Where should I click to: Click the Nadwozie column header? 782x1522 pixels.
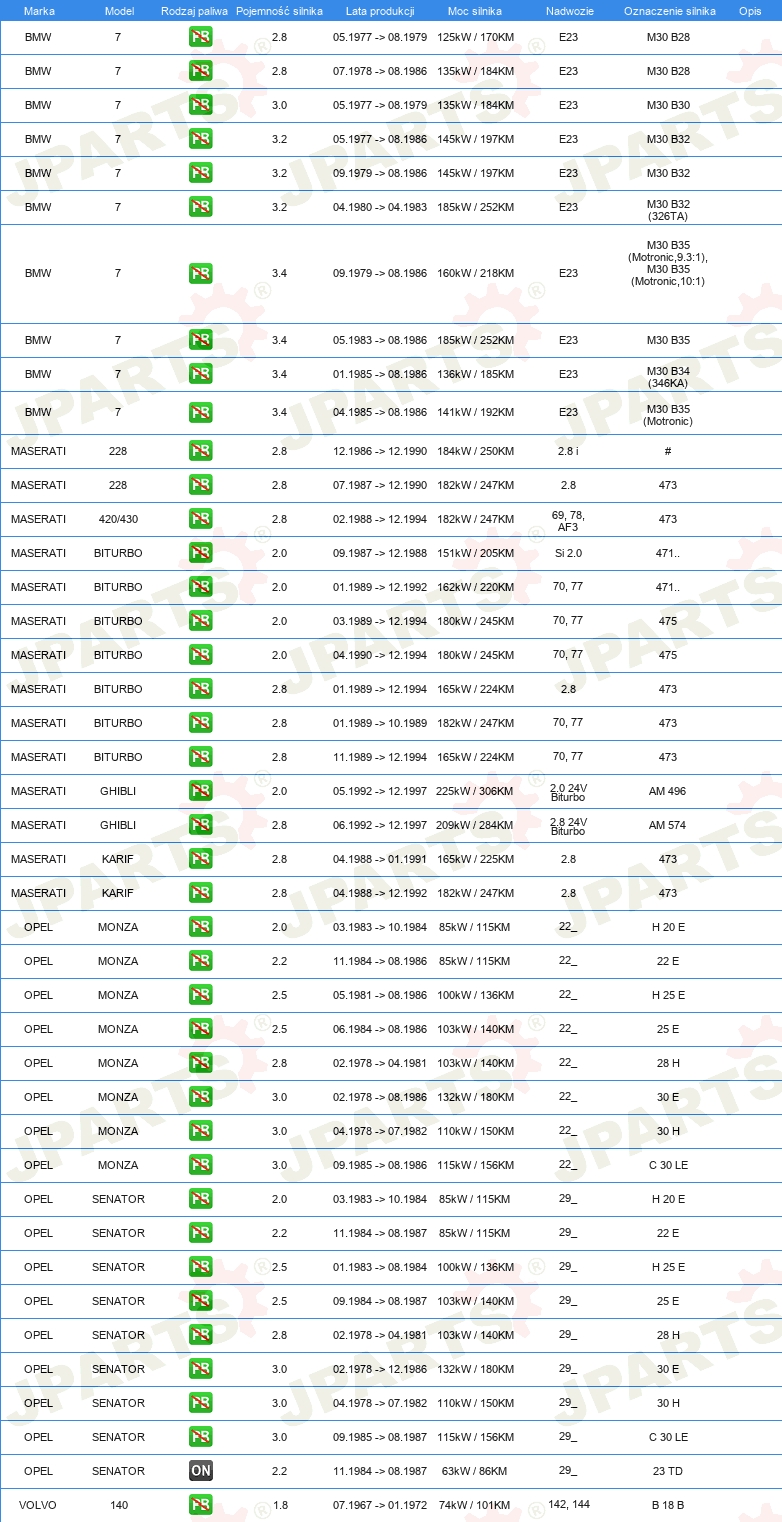point(568,11)
